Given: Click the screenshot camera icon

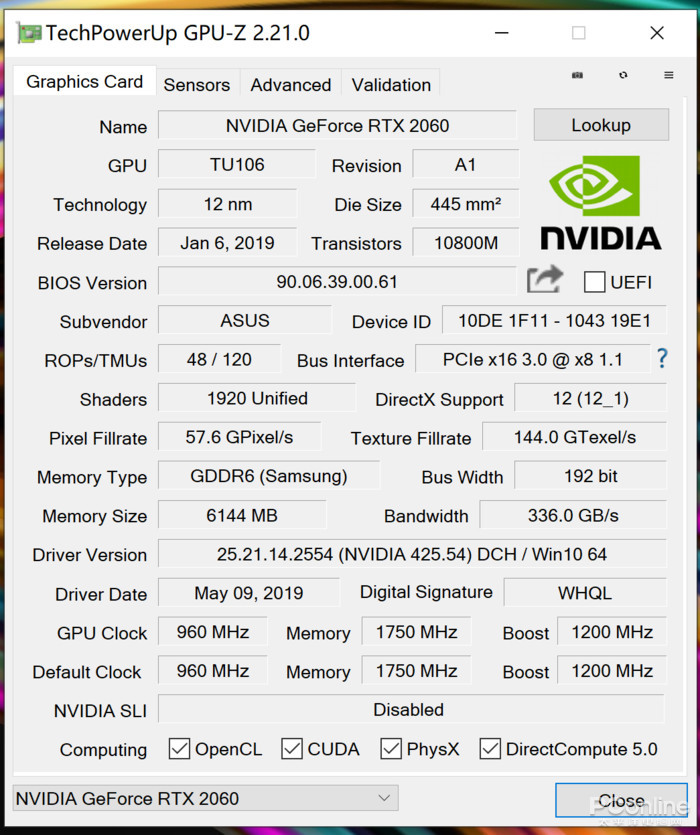Looking at the screenshot, I should click(x=577, y=75).
